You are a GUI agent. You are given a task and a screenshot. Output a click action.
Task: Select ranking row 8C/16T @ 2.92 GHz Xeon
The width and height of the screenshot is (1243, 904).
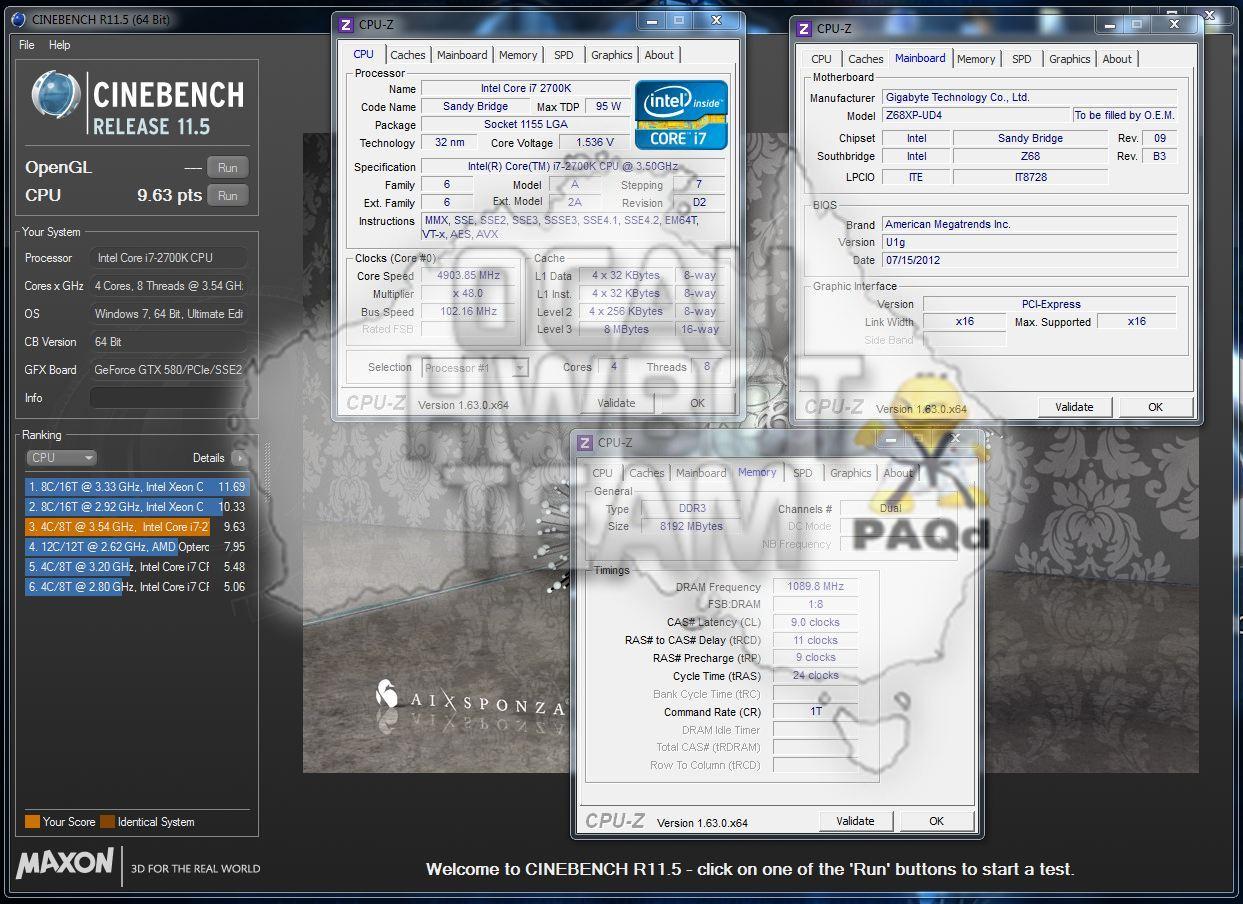coord(136,507)
